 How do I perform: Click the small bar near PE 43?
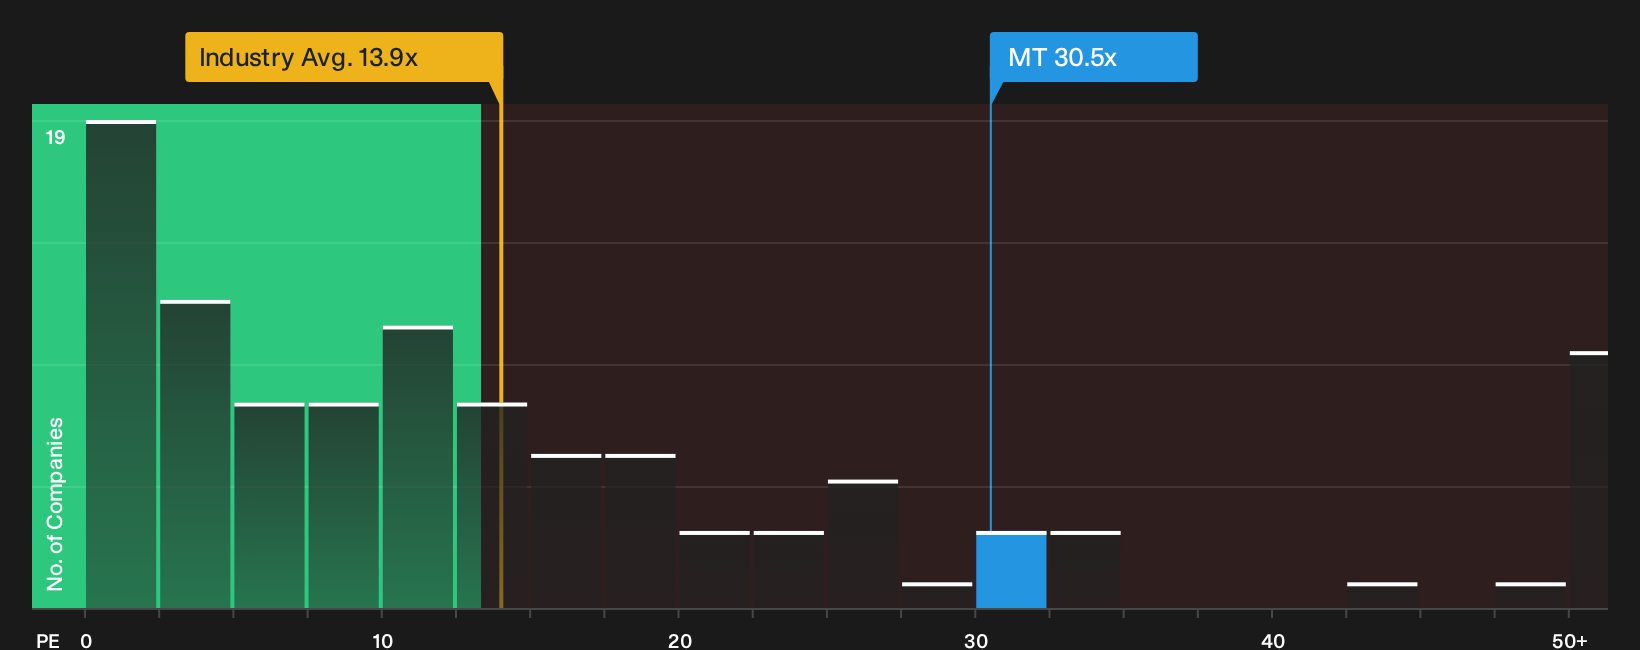click(1382, 595)
